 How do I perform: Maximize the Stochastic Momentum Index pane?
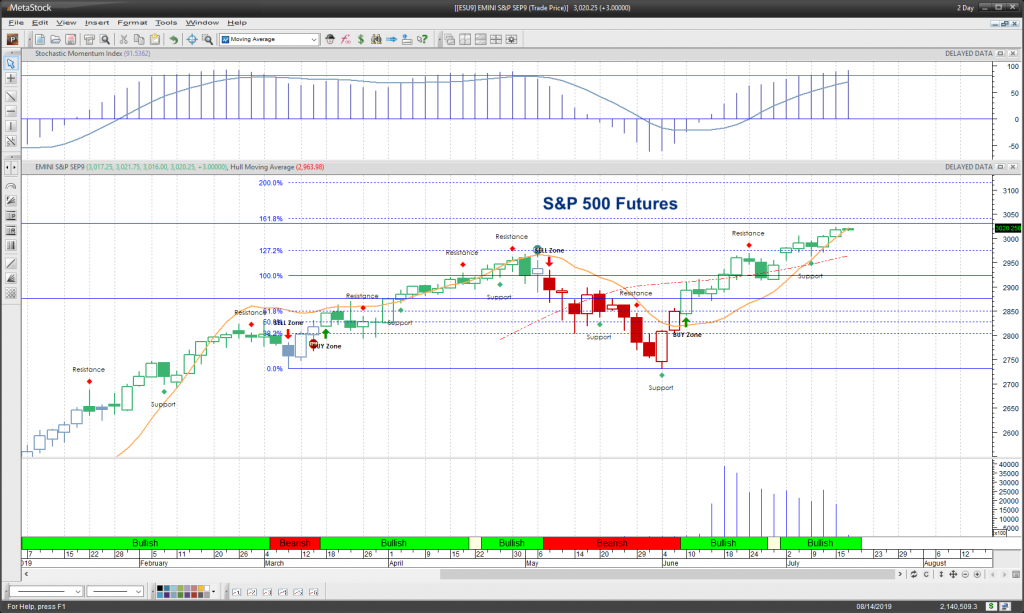click(x=1000, y=54)
